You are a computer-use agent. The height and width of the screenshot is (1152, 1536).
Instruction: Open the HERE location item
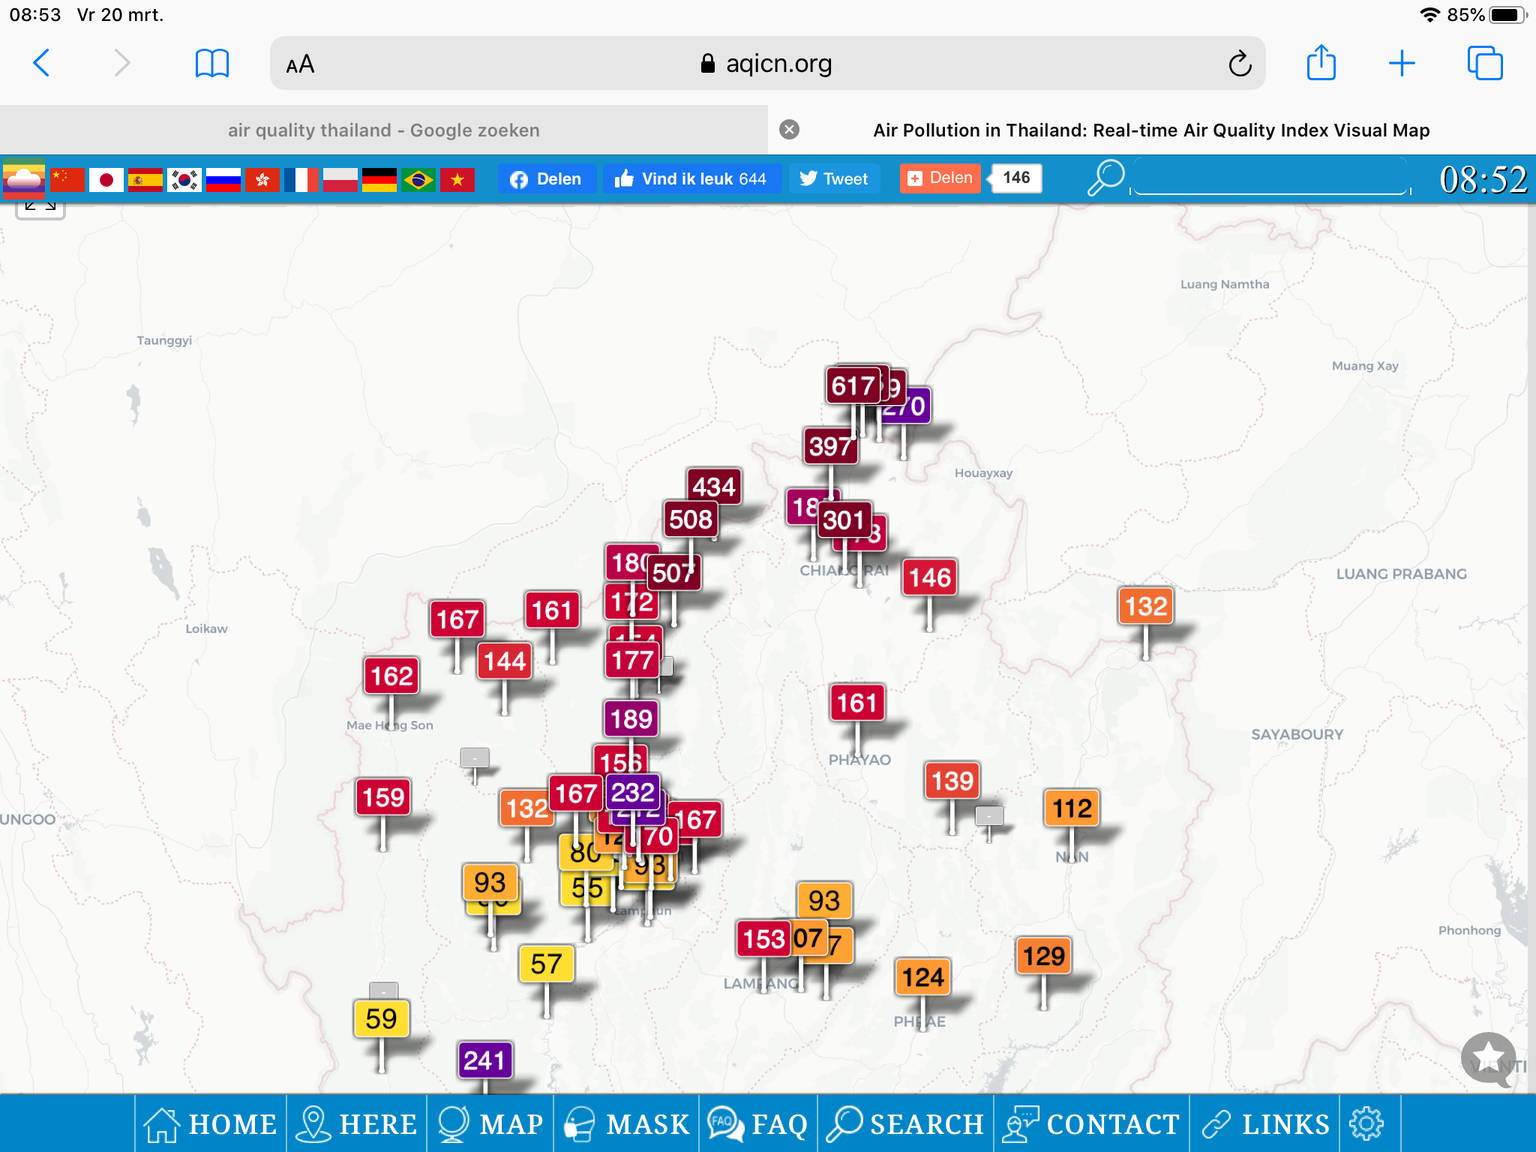pyautogui.click(x=357, y=1124)
